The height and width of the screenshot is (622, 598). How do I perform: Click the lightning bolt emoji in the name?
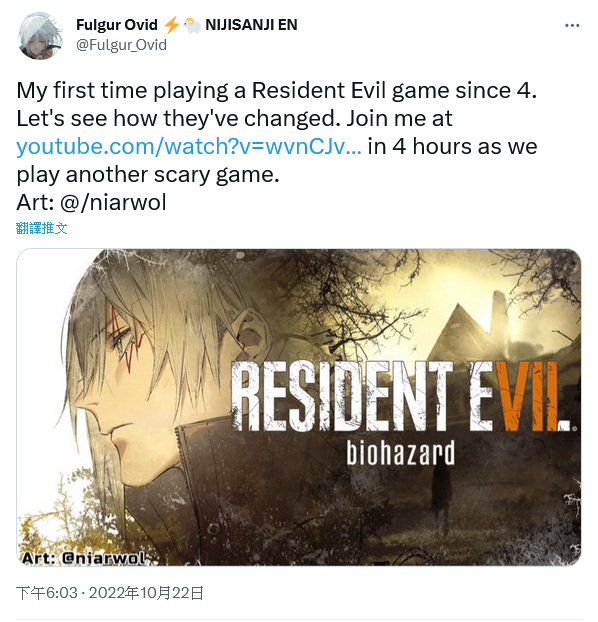click(171, 25)
